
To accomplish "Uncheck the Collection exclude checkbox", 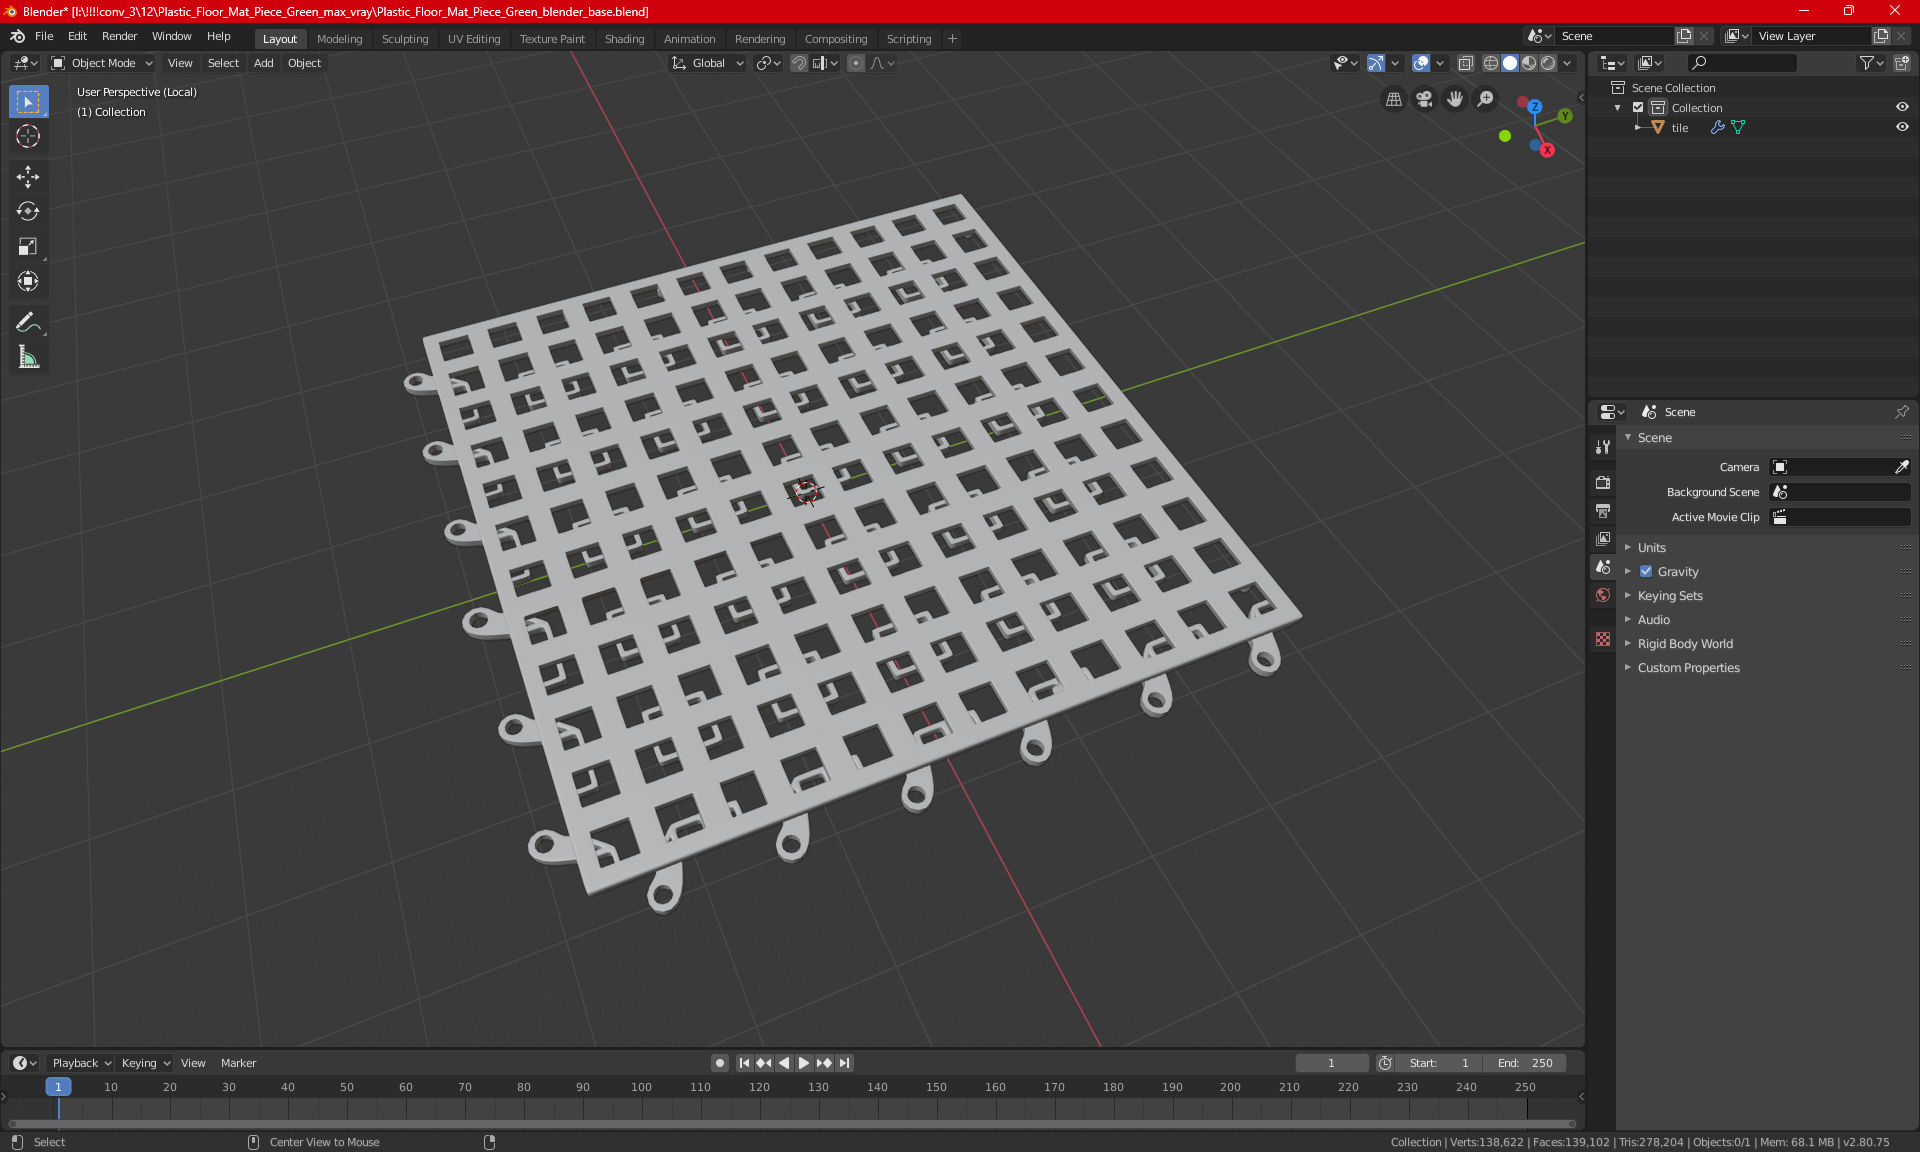I will (x=1638, y=107).
